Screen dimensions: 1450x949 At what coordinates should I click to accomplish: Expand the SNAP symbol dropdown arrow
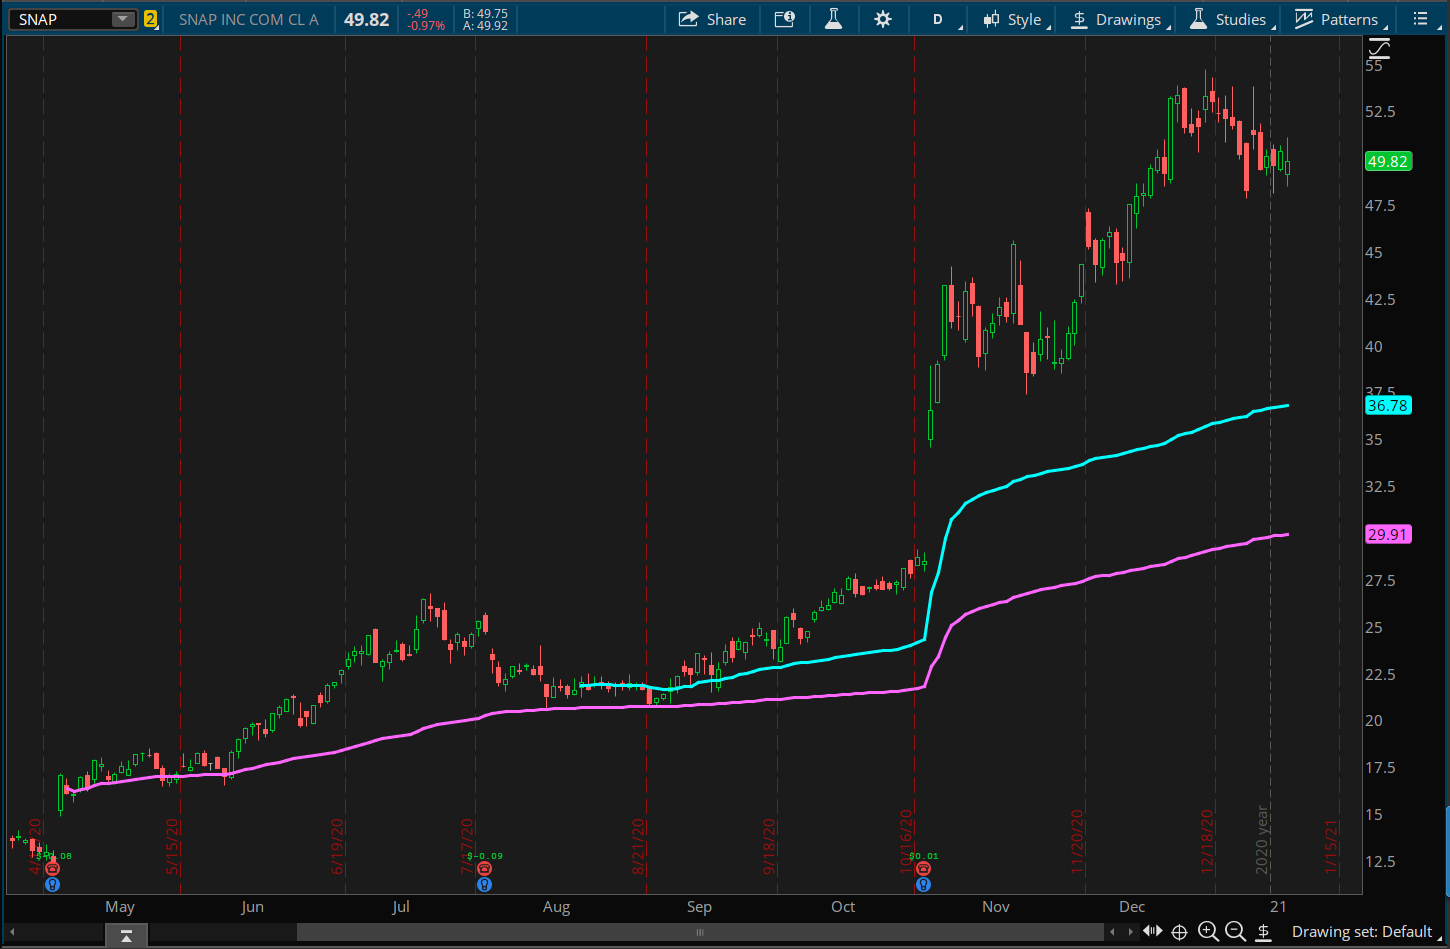point(121,19)
